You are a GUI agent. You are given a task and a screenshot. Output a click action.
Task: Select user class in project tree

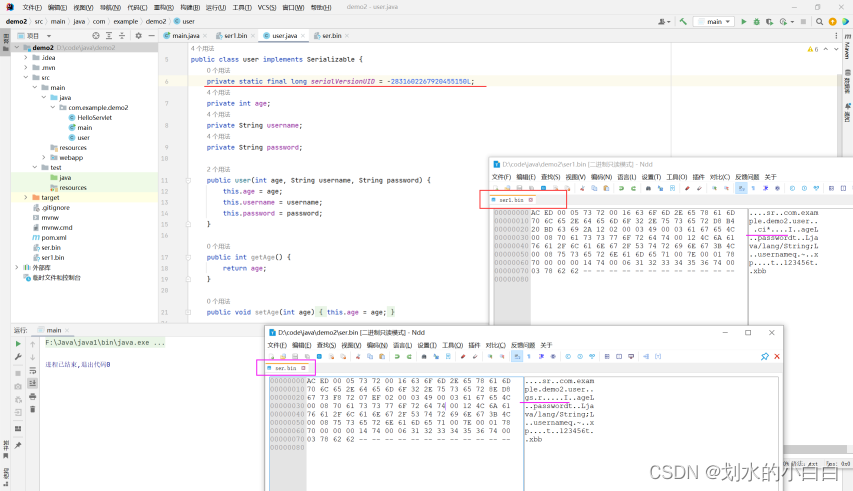pos(83,138)
